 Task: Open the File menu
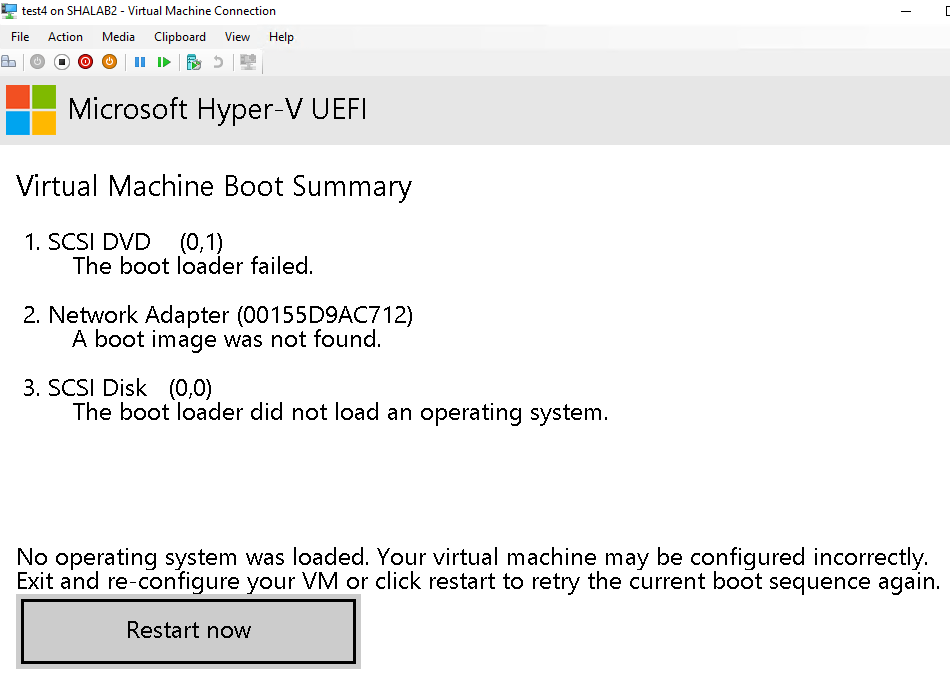(20, 37)
